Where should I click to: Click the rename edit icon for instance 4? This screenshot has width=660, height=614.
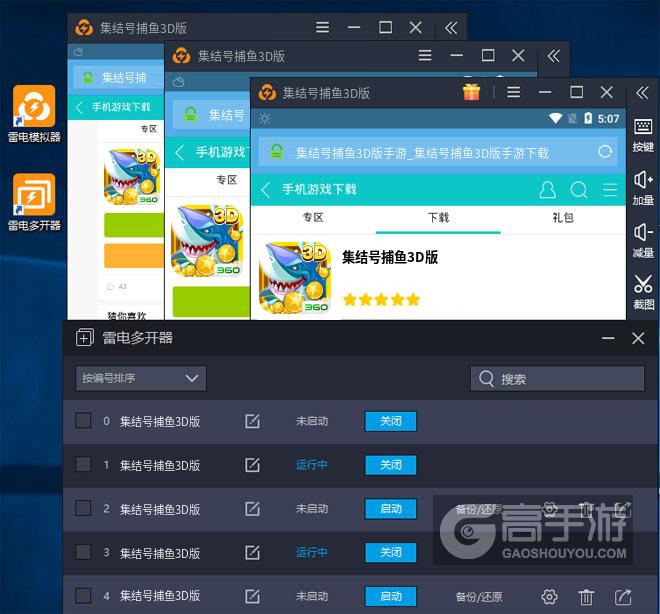252,596
